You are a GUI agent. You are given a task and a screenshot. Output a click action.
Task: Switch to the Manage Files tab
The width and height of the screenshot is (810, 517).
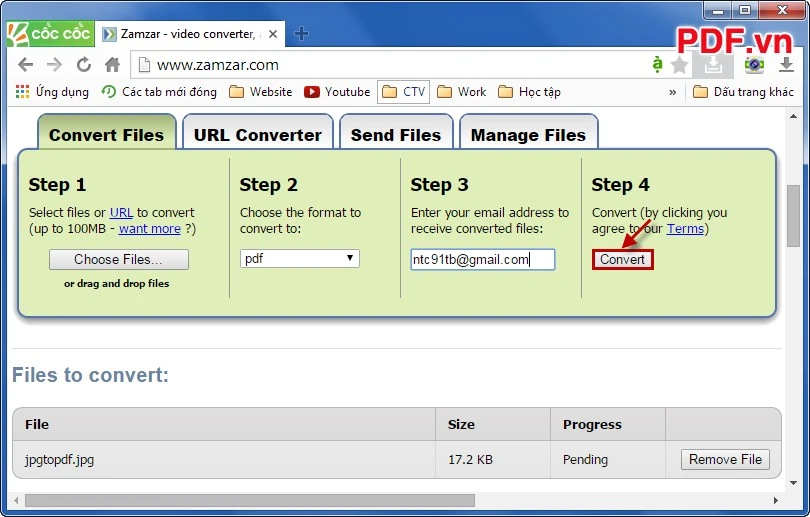[x=528, y=134]
